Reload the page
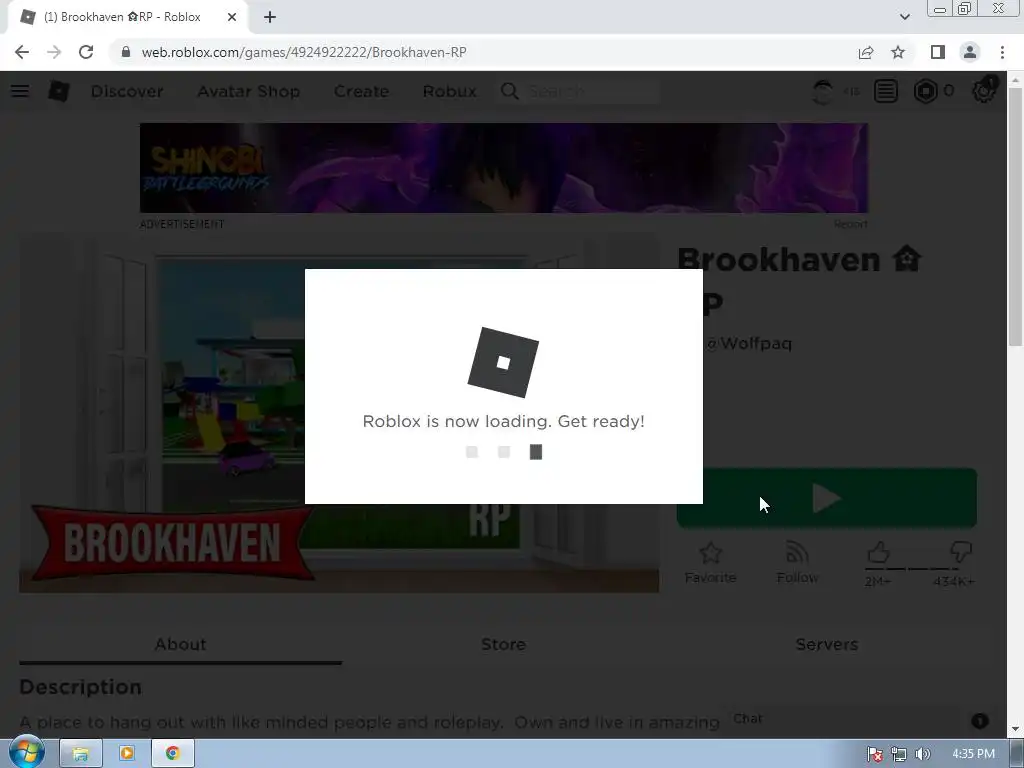This screenshot has height=768, width=1024. click(86, 52)
